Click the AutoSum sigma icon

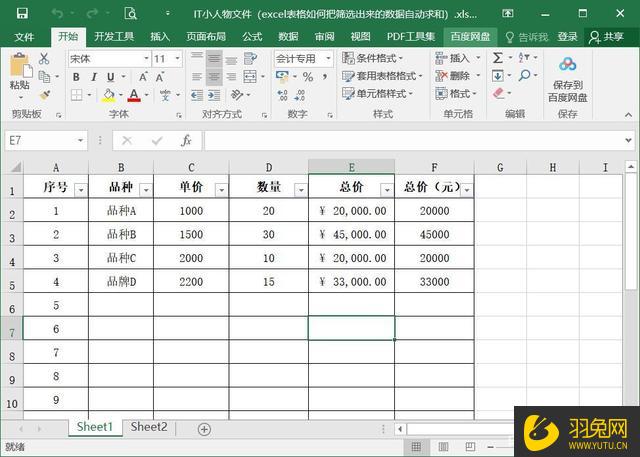click(497, 58)
